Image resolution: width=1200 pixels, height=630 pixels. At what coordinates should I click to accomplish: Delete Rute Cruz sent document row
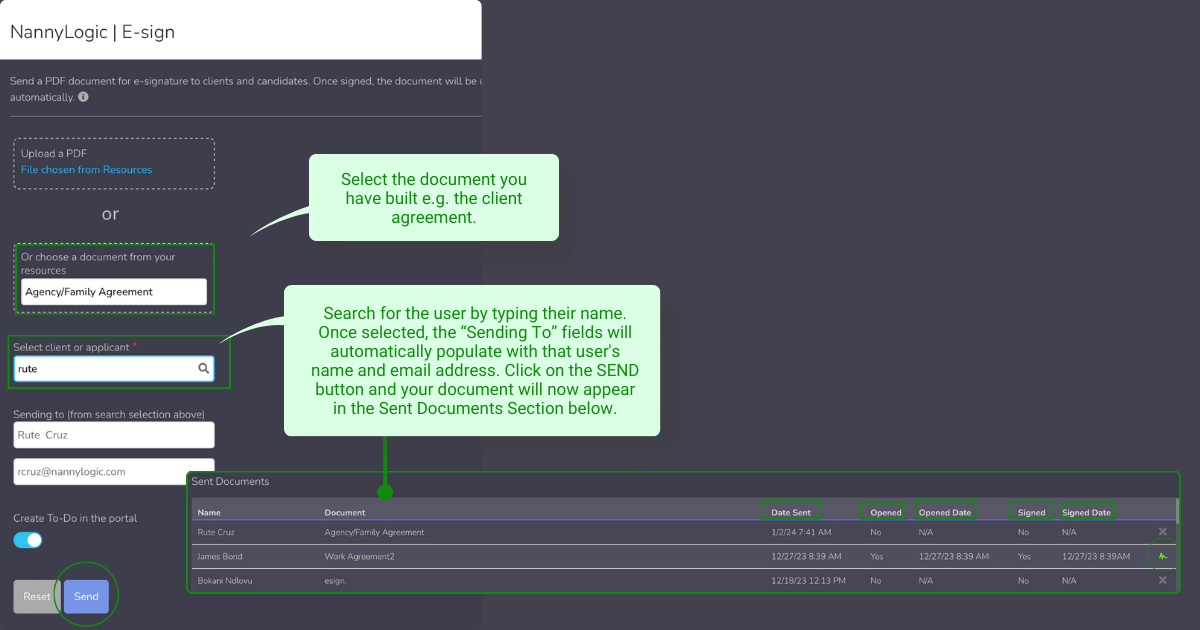[1162, 532]
